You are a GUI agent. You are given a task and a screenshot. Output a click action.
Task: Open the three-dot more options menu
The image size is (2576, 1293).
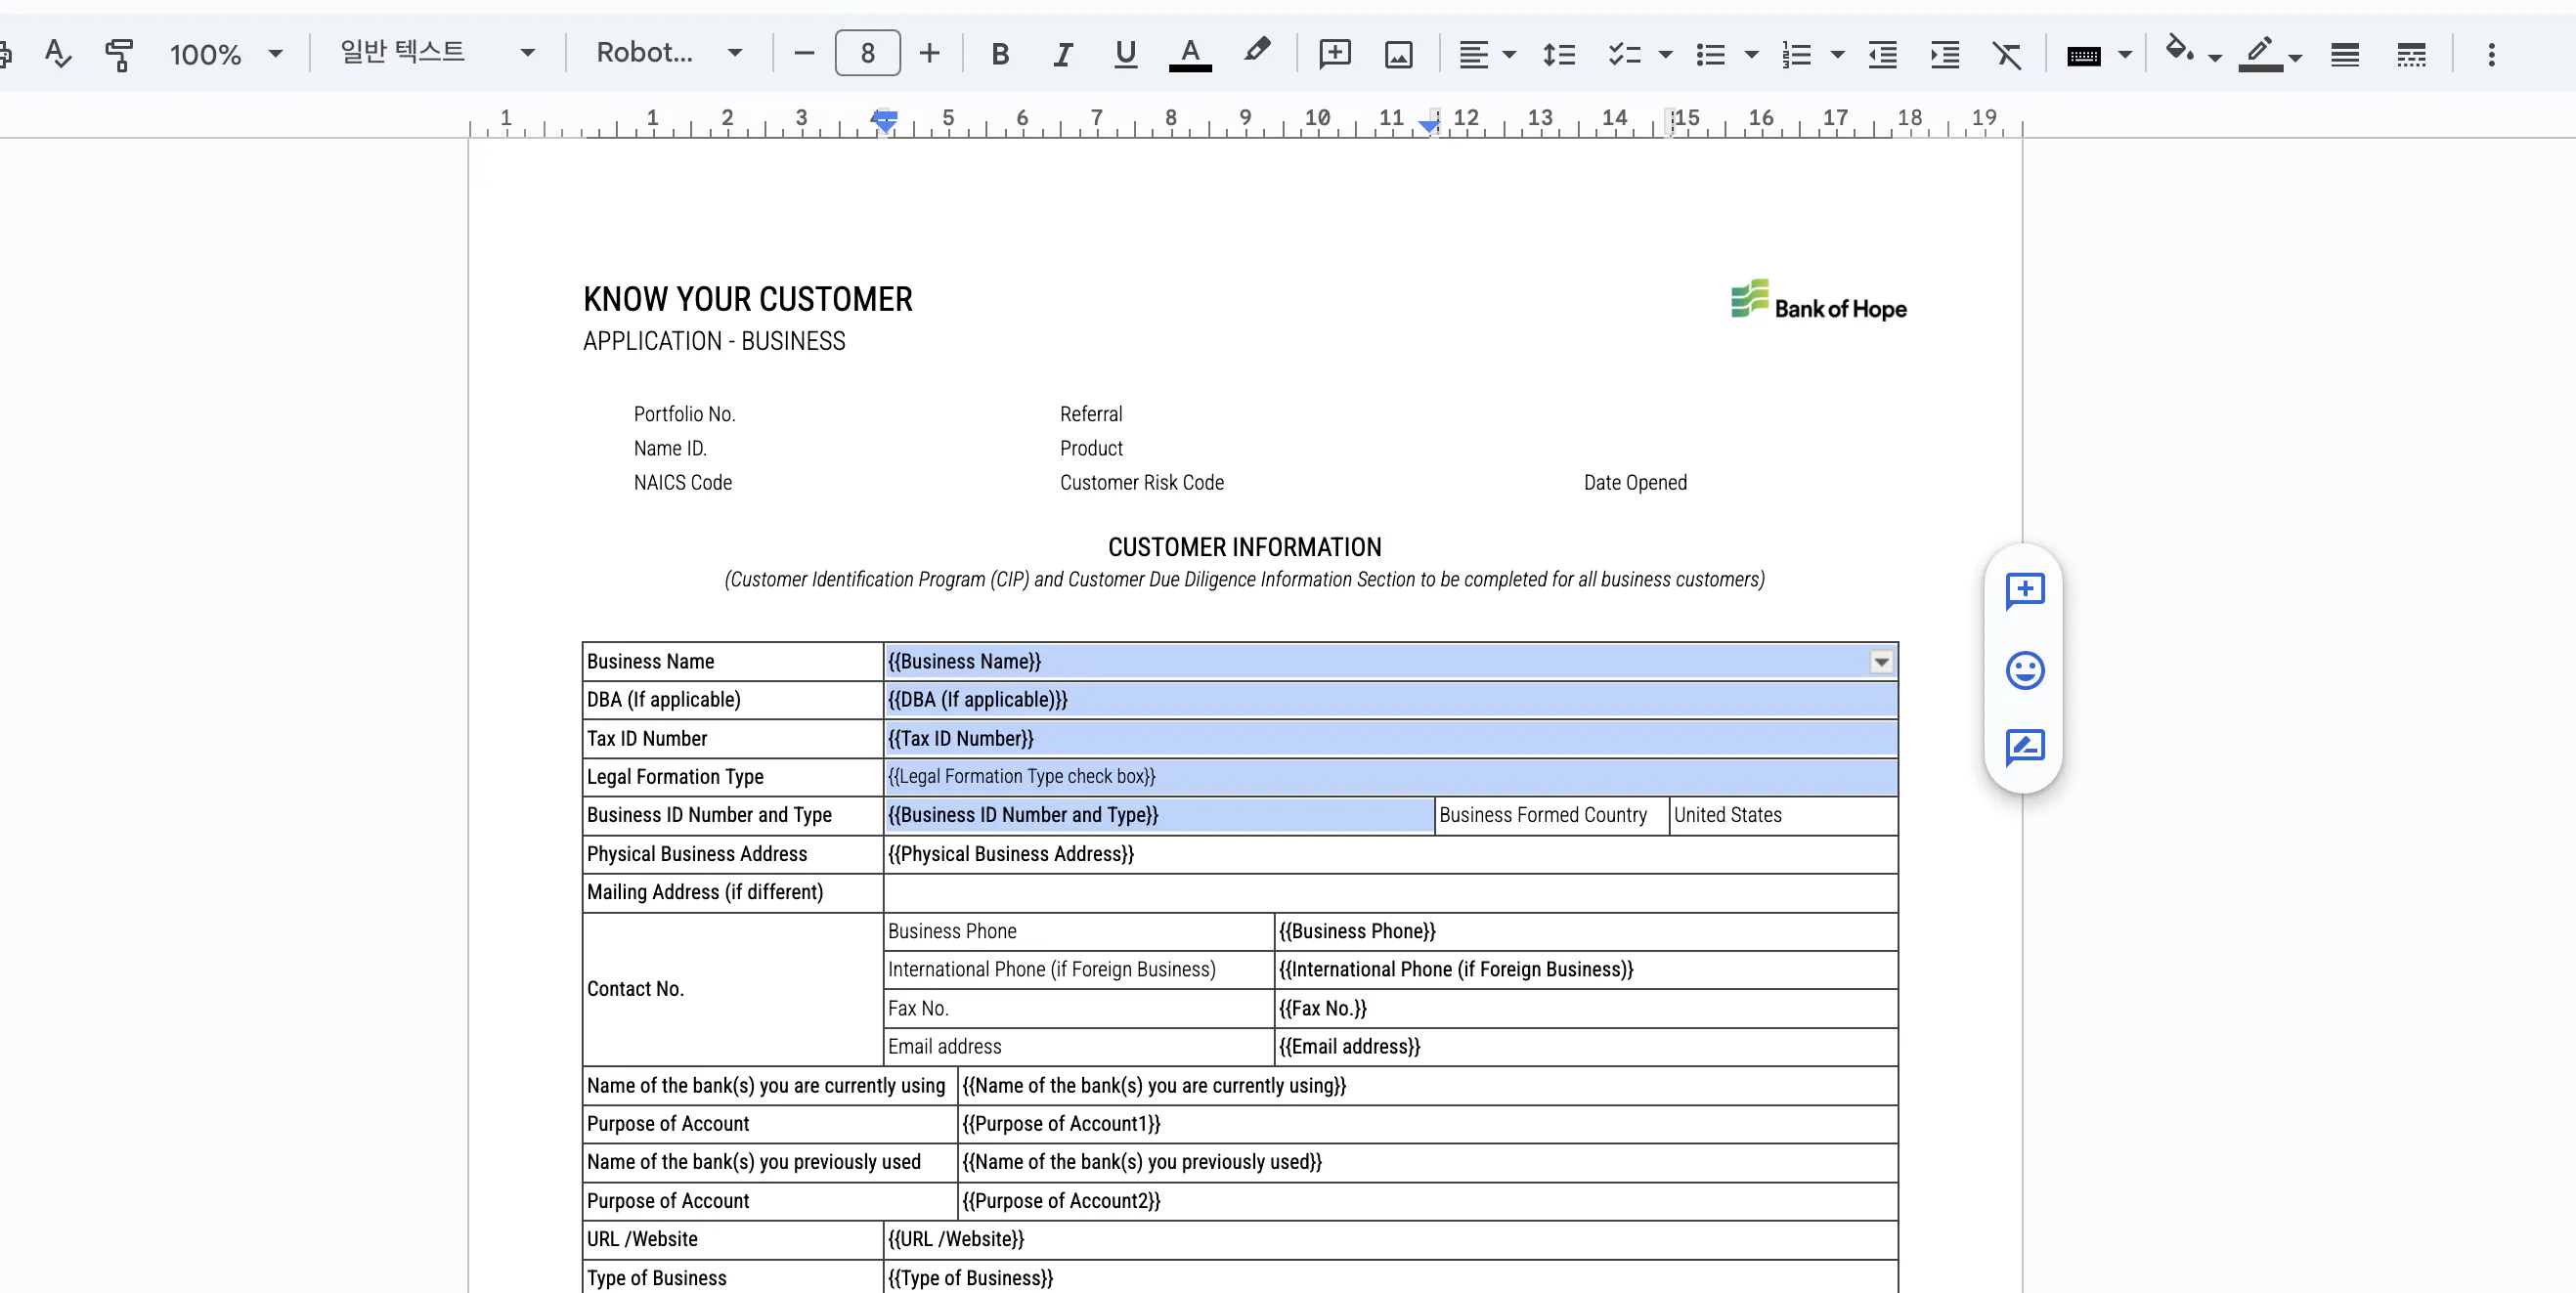[2491, 54]
